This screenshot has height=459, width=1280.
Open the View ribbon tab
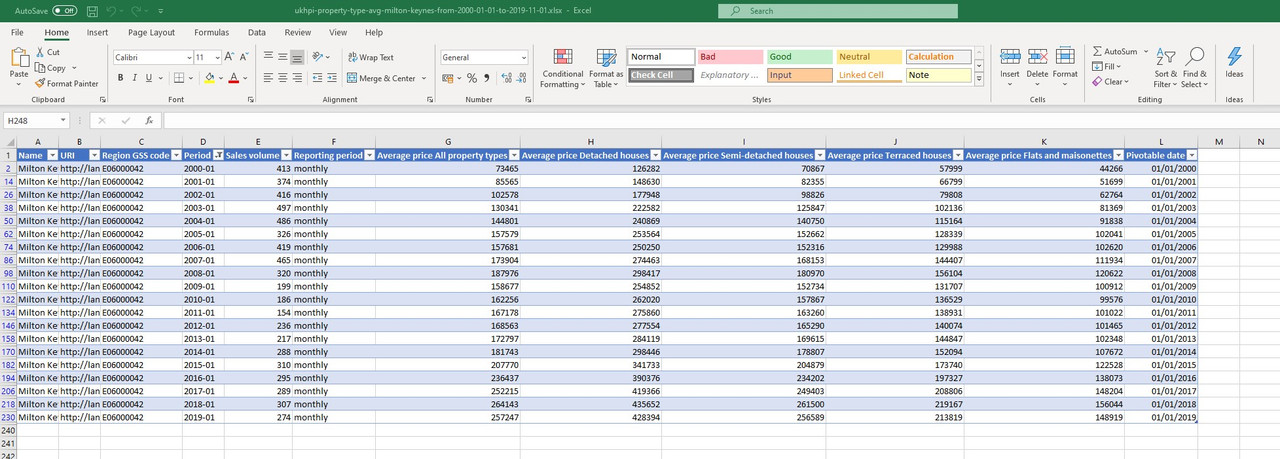(x=338, y=32)
